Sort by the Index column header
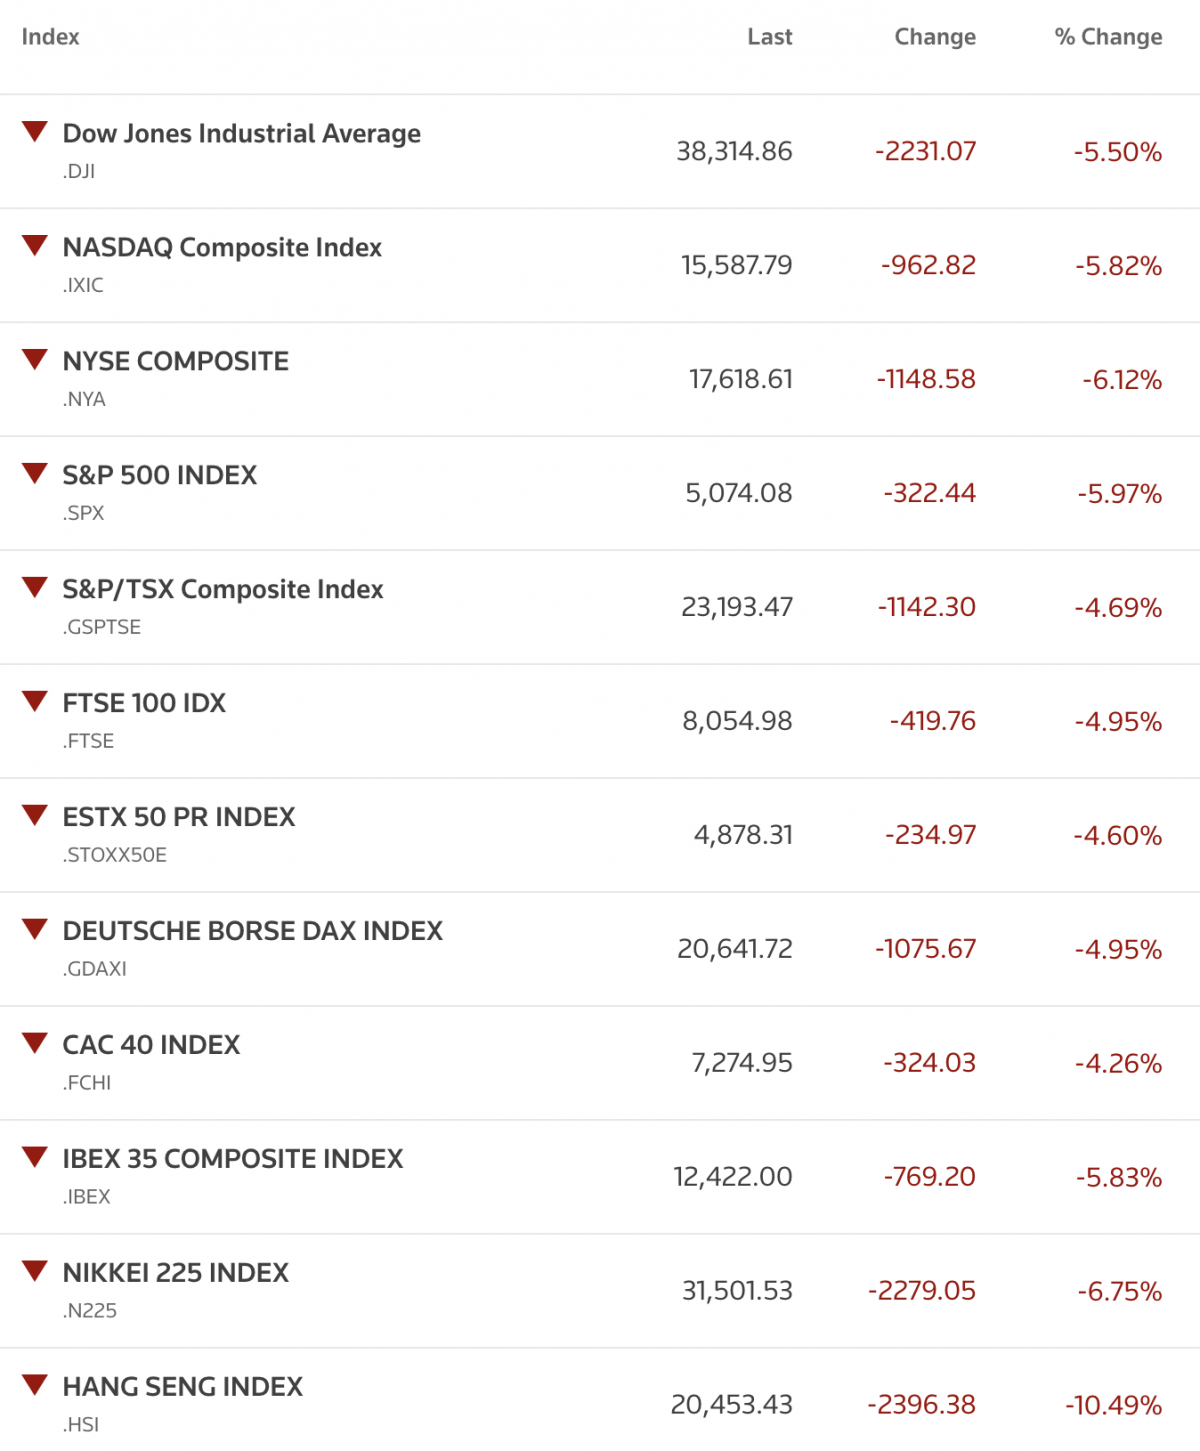This screenshot has width=1200, height=1451. [50, 37]
